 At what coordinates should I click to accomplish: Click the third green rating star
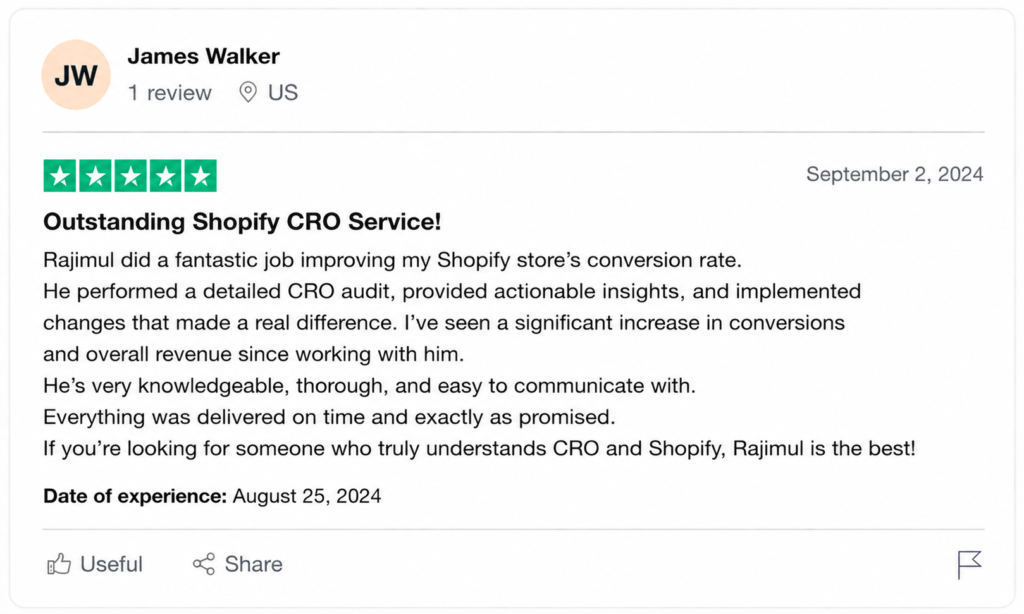tap(131, 176)
